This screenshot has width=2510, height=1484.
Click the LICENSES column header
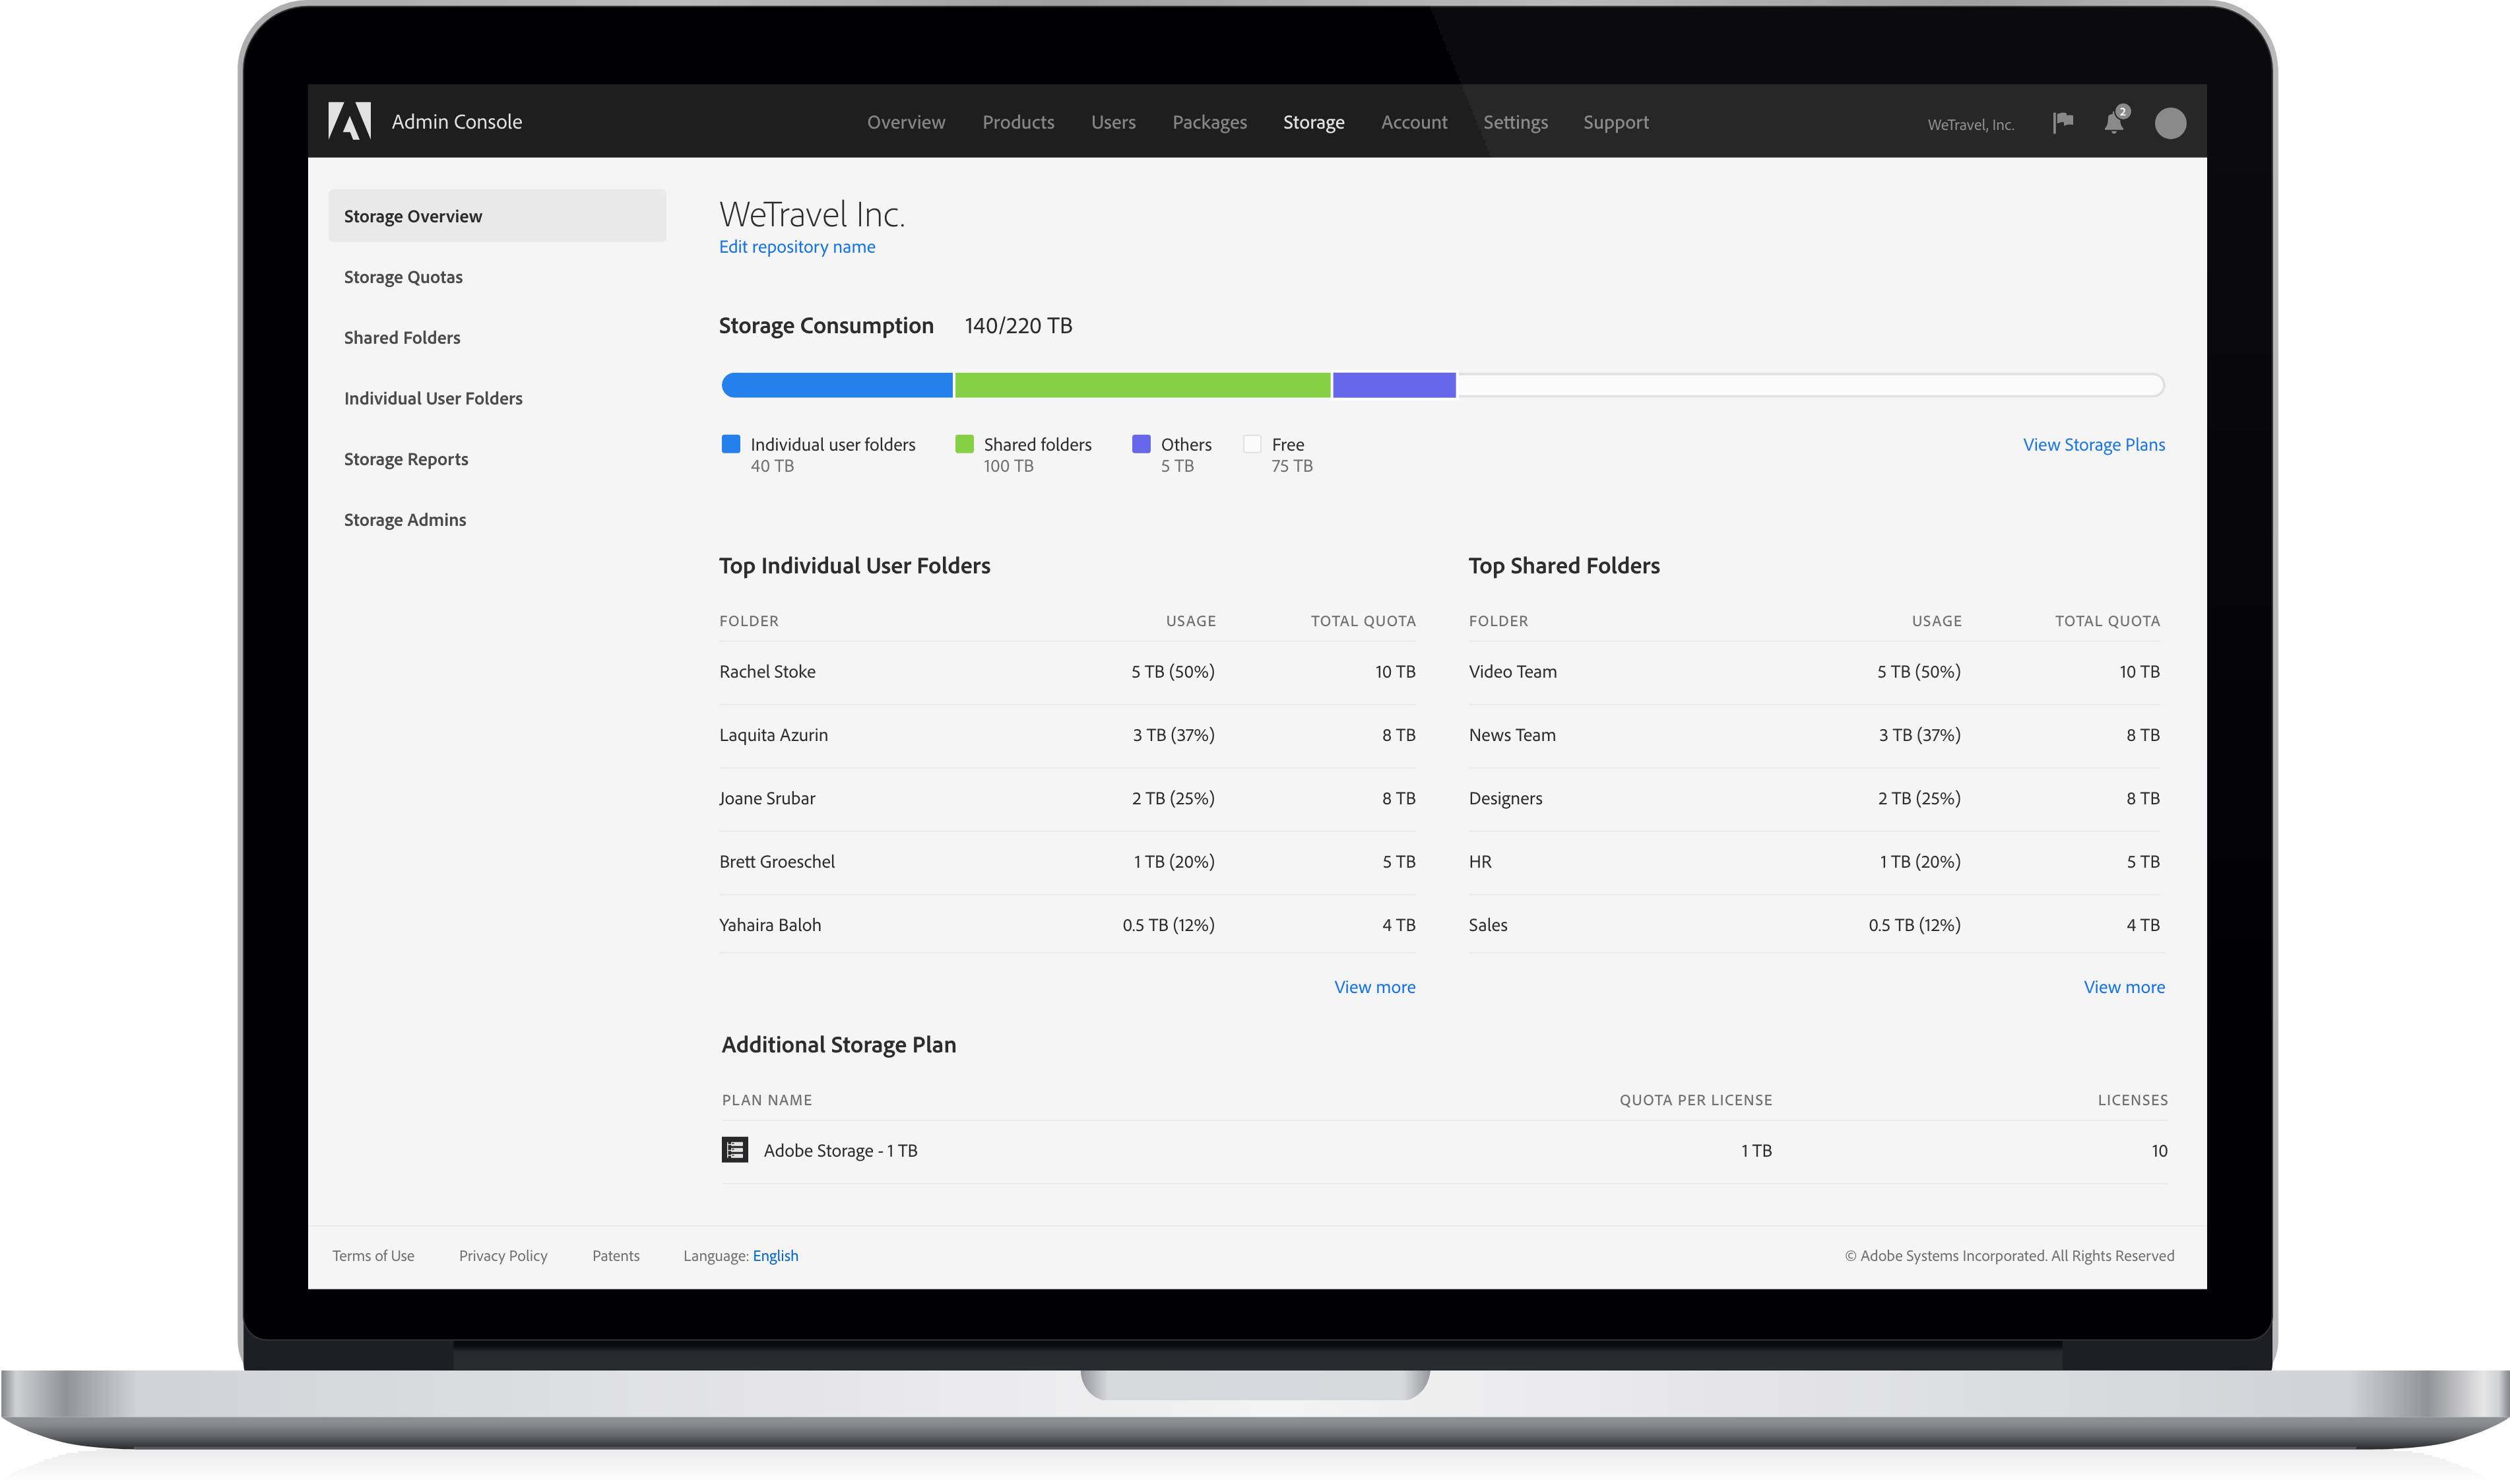(x=2132, y=1100)
